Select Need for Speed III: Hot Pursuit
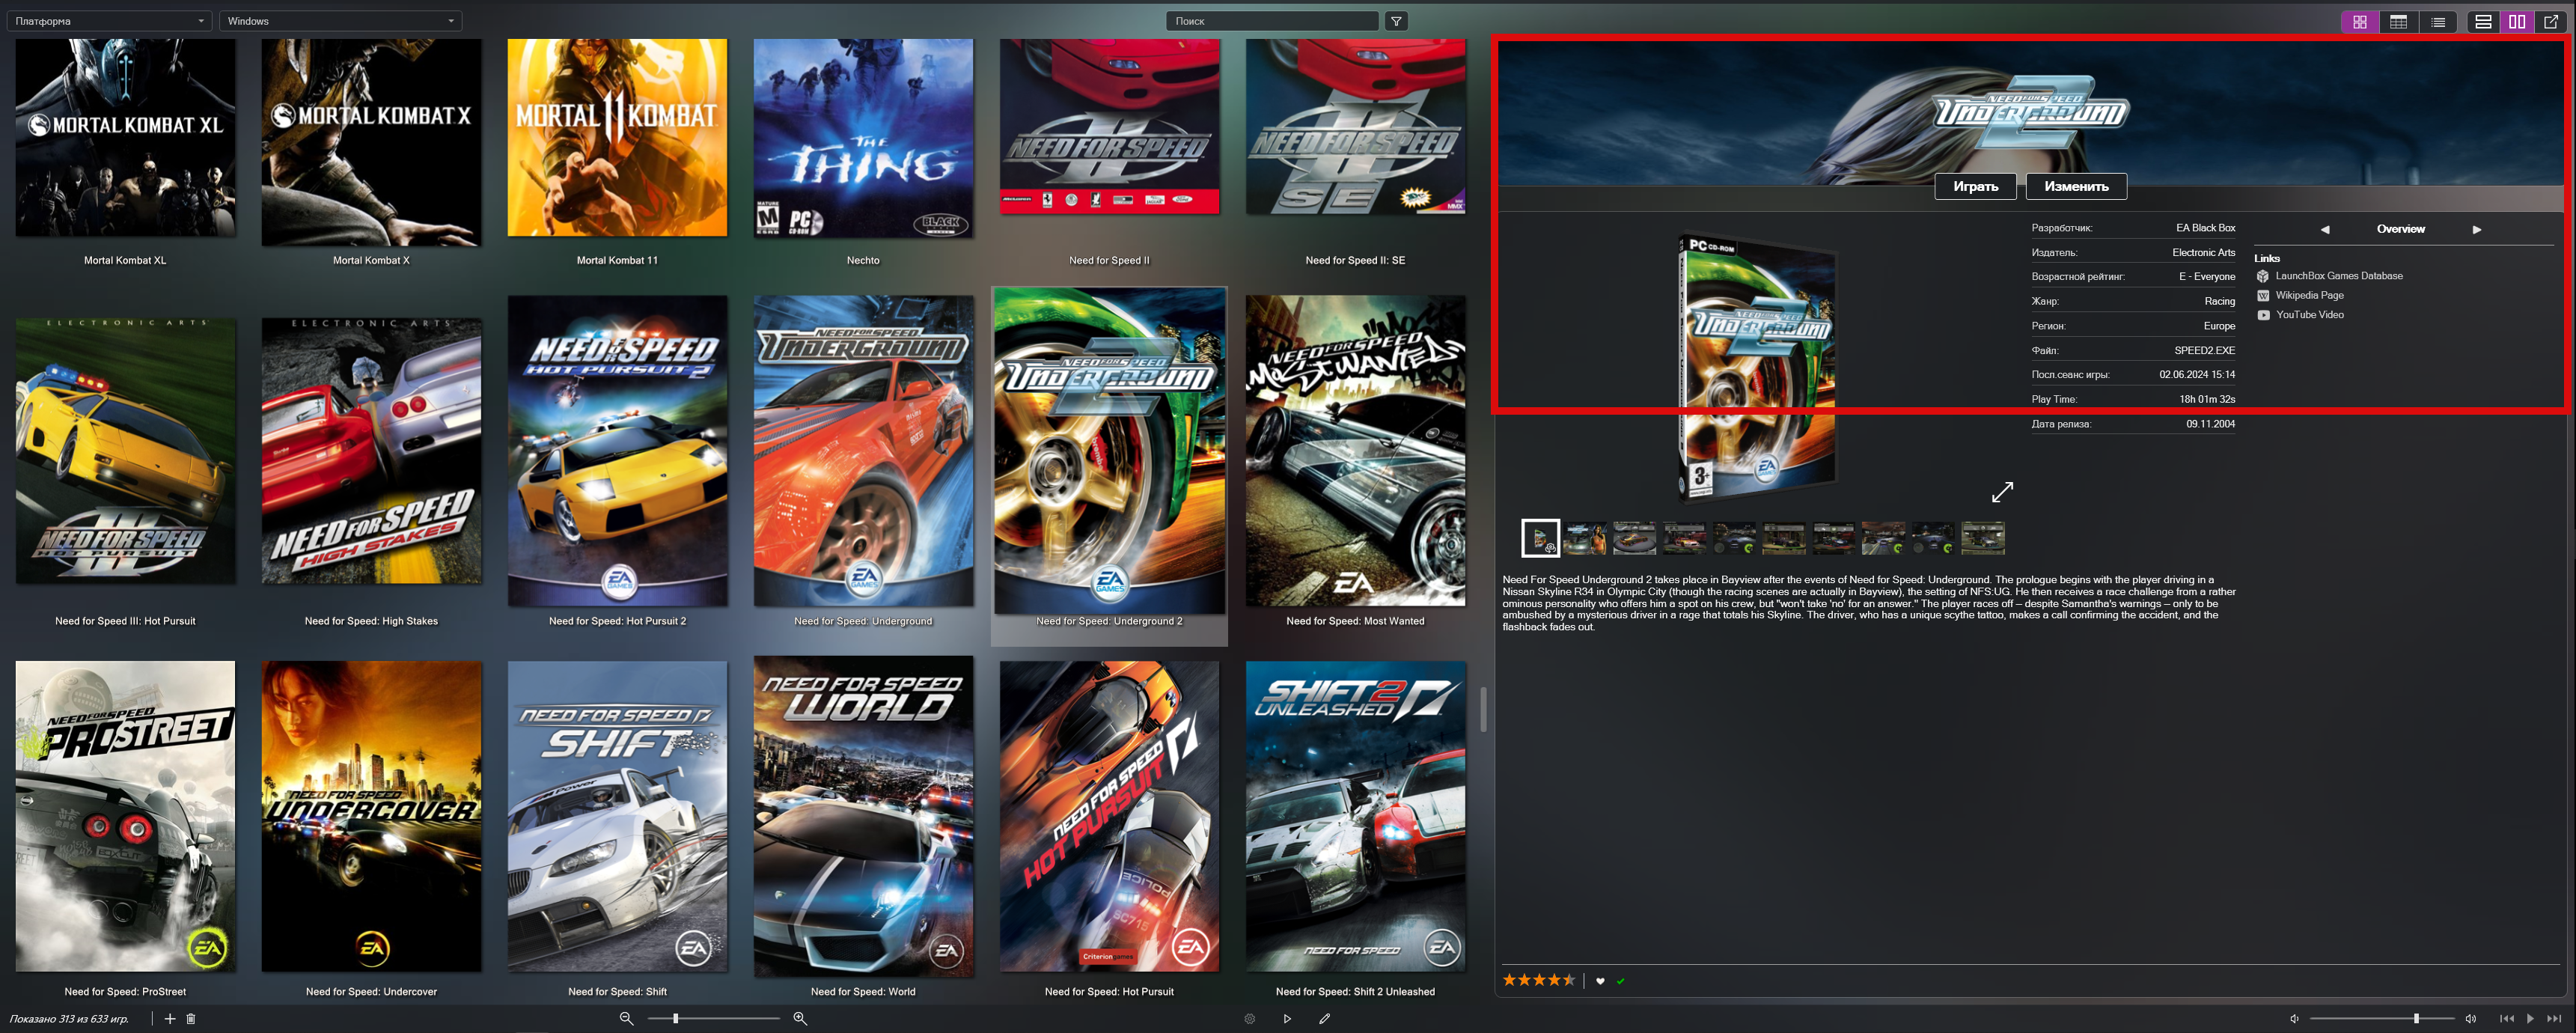This screenshot has width=2576, height=1033. [126, 451]
